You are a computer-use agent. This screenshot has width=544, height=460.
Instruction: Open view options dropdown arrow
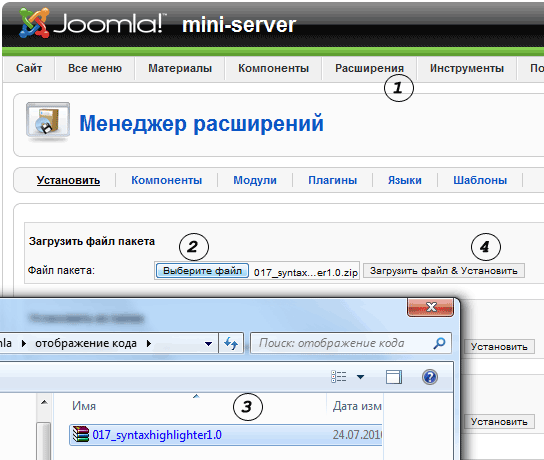point(360,377)
